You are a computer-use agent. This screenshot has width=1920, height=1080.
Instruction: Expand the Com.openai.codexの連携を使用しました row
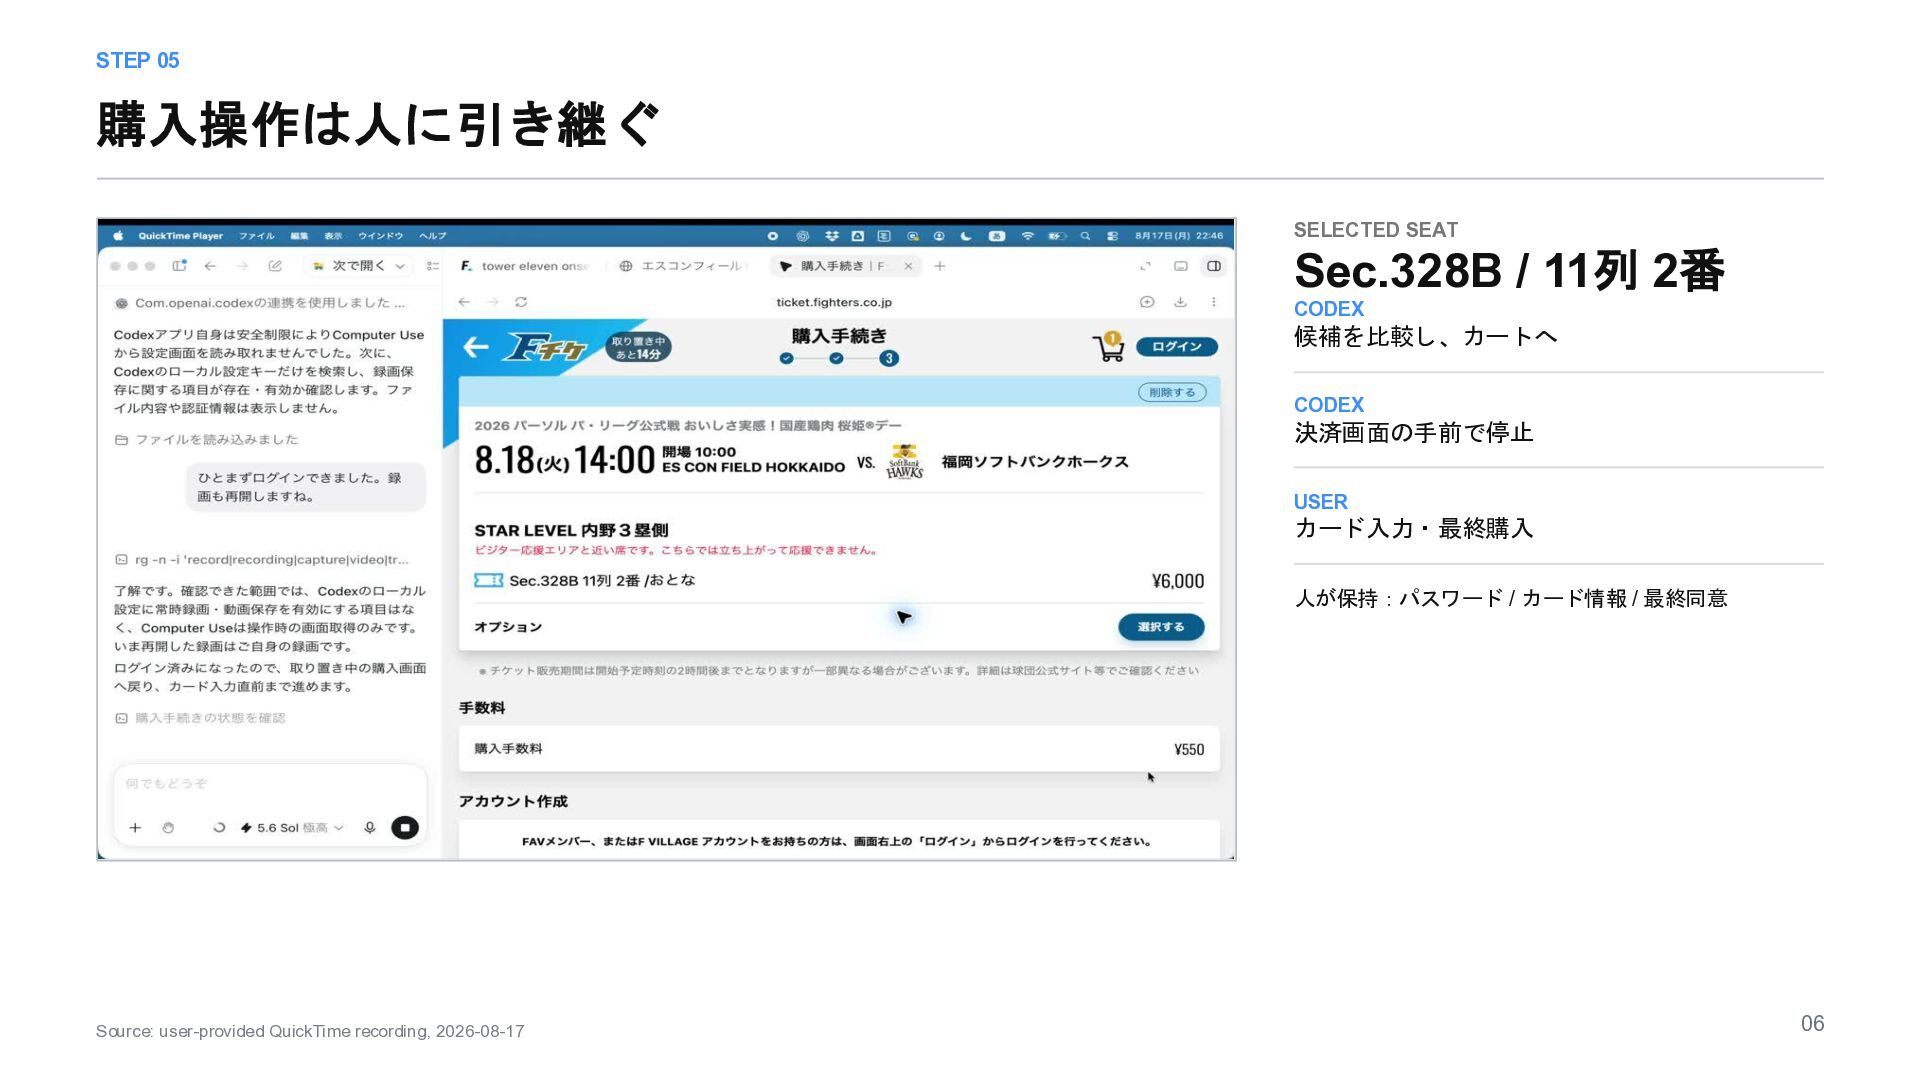260,303
